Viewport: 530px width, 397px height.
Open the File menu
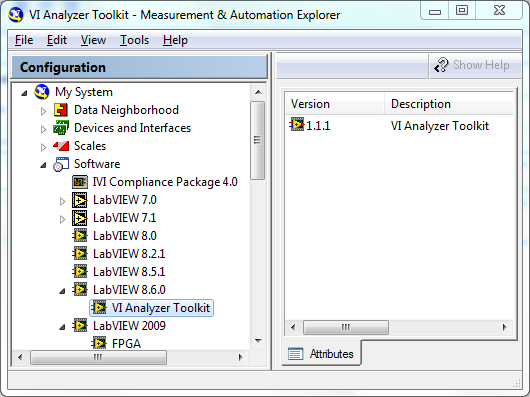(x=24, y=40)
